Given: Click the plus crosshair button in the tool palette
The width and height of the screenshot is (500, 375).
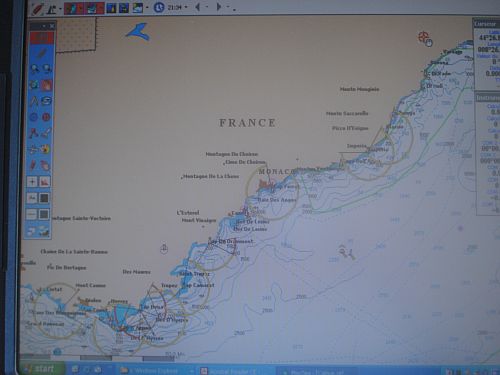Looking at the screenshot, I should tap(32, 182).
